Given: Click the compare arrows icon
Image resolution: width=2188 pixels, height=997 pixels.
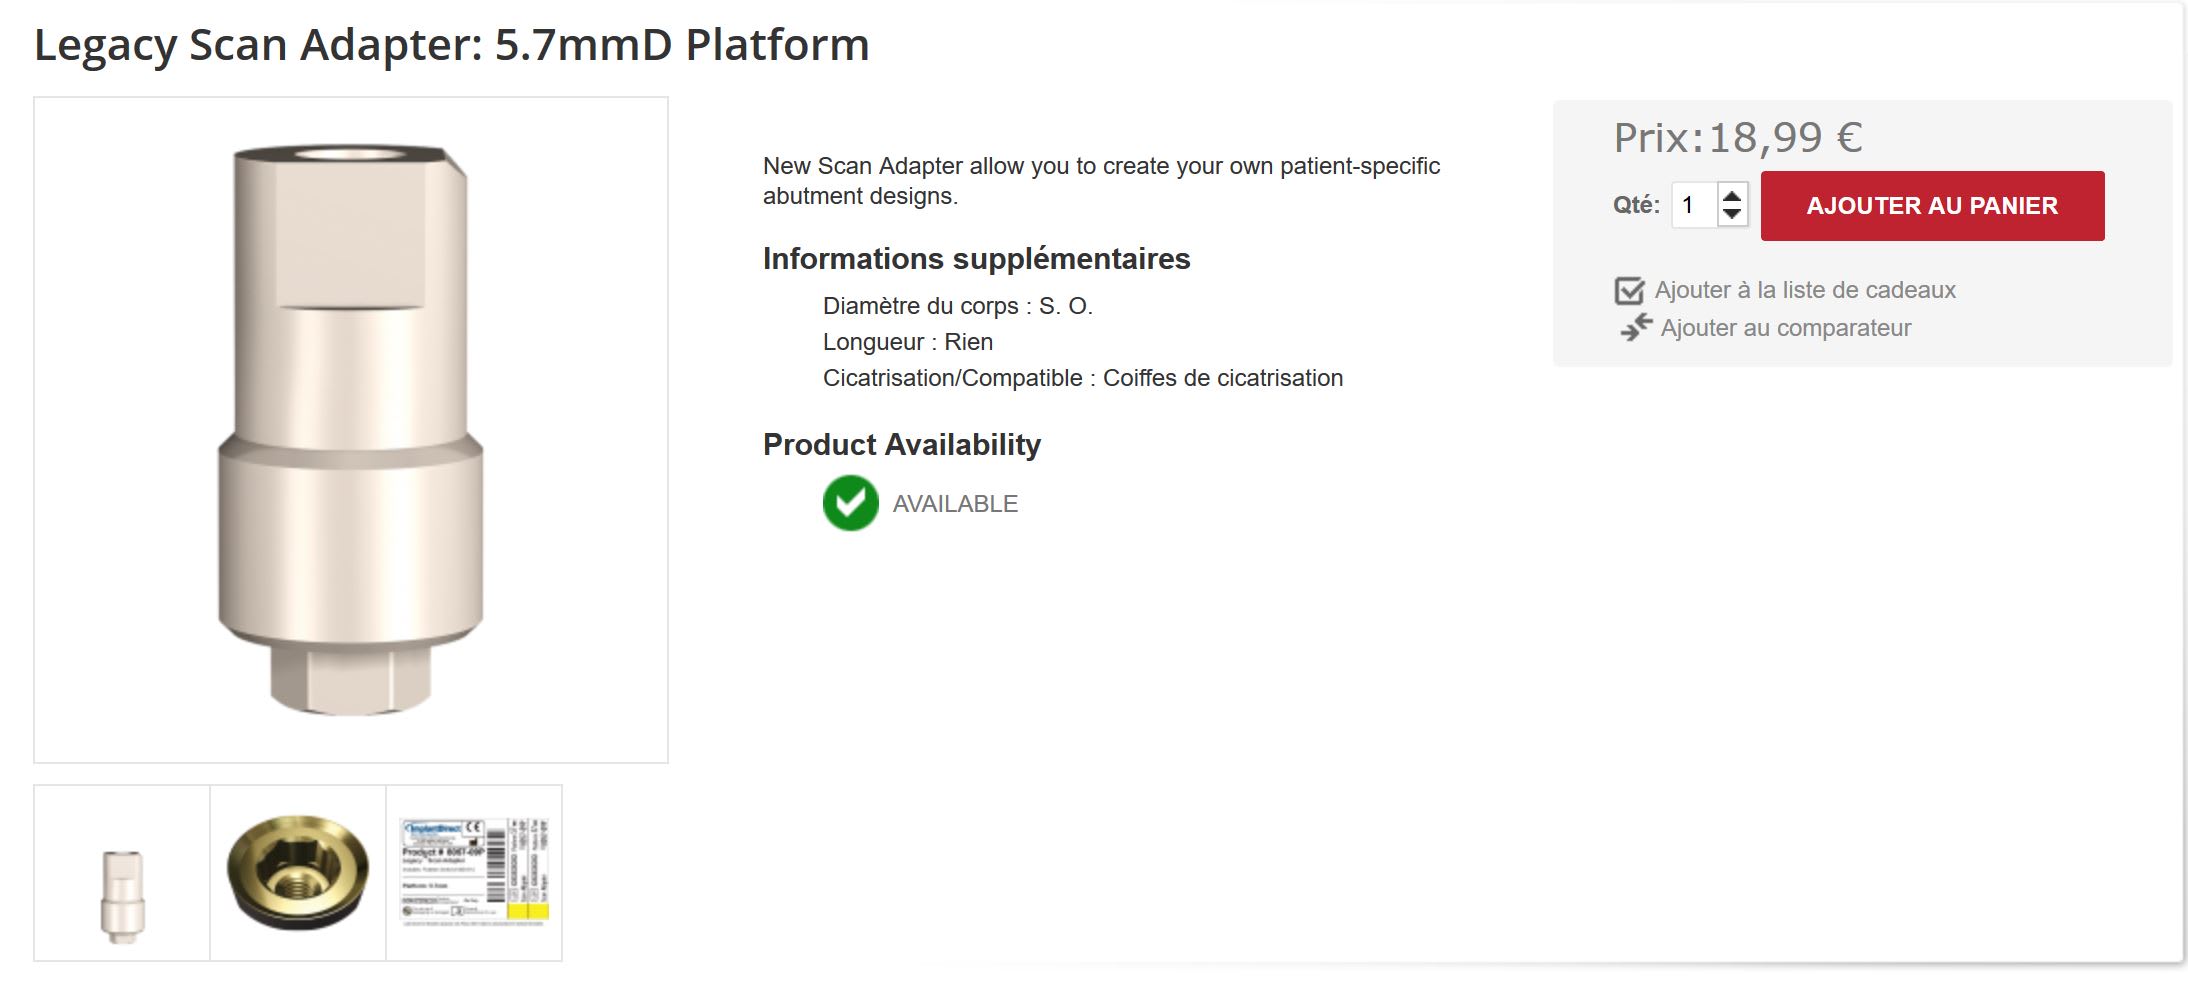Looking at the screenshot, I should (x=1636, y=328).
